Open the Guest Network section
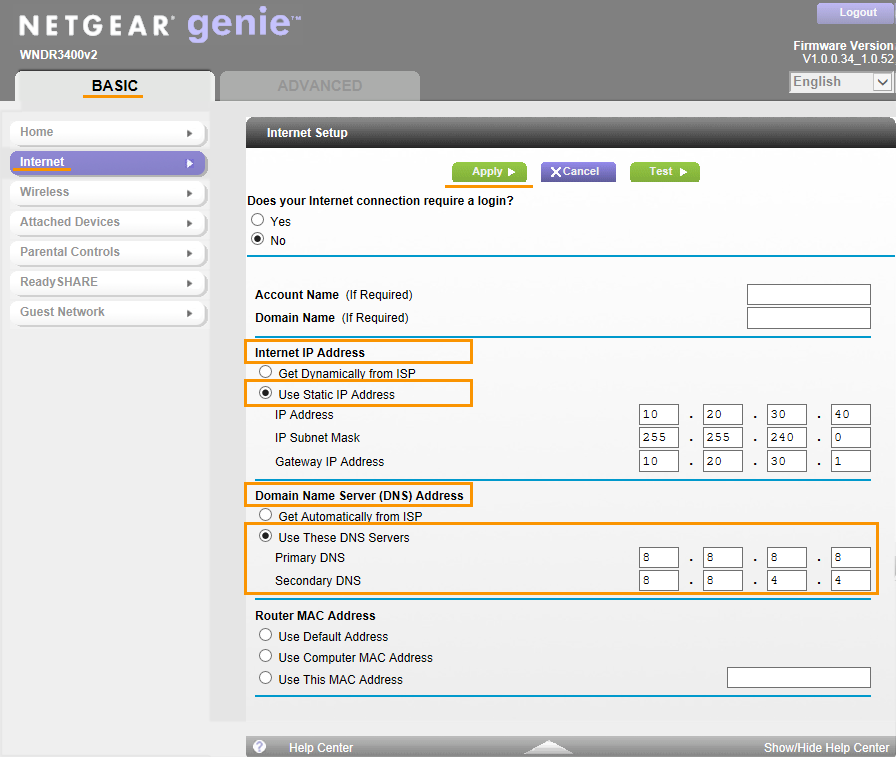This screenshot has height=757, width=896. click(107, 313)
